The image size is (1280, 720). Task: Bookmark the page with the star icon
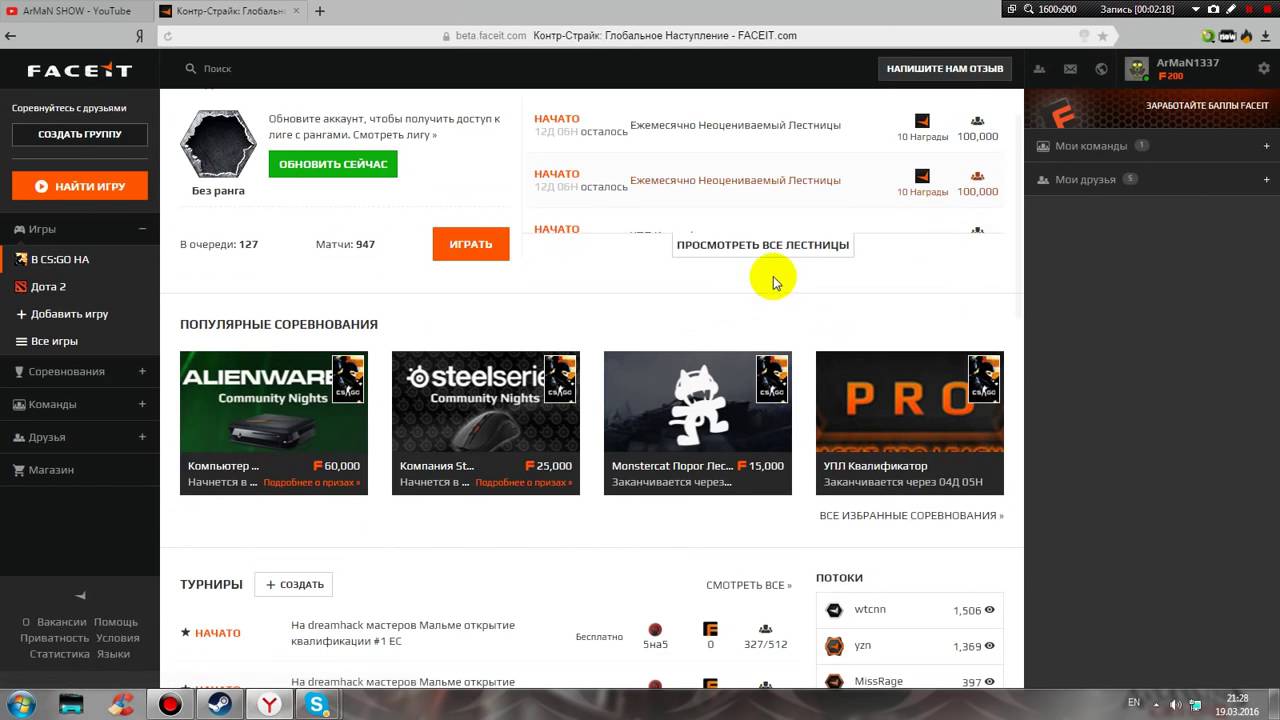click(x=1103, y=35)
